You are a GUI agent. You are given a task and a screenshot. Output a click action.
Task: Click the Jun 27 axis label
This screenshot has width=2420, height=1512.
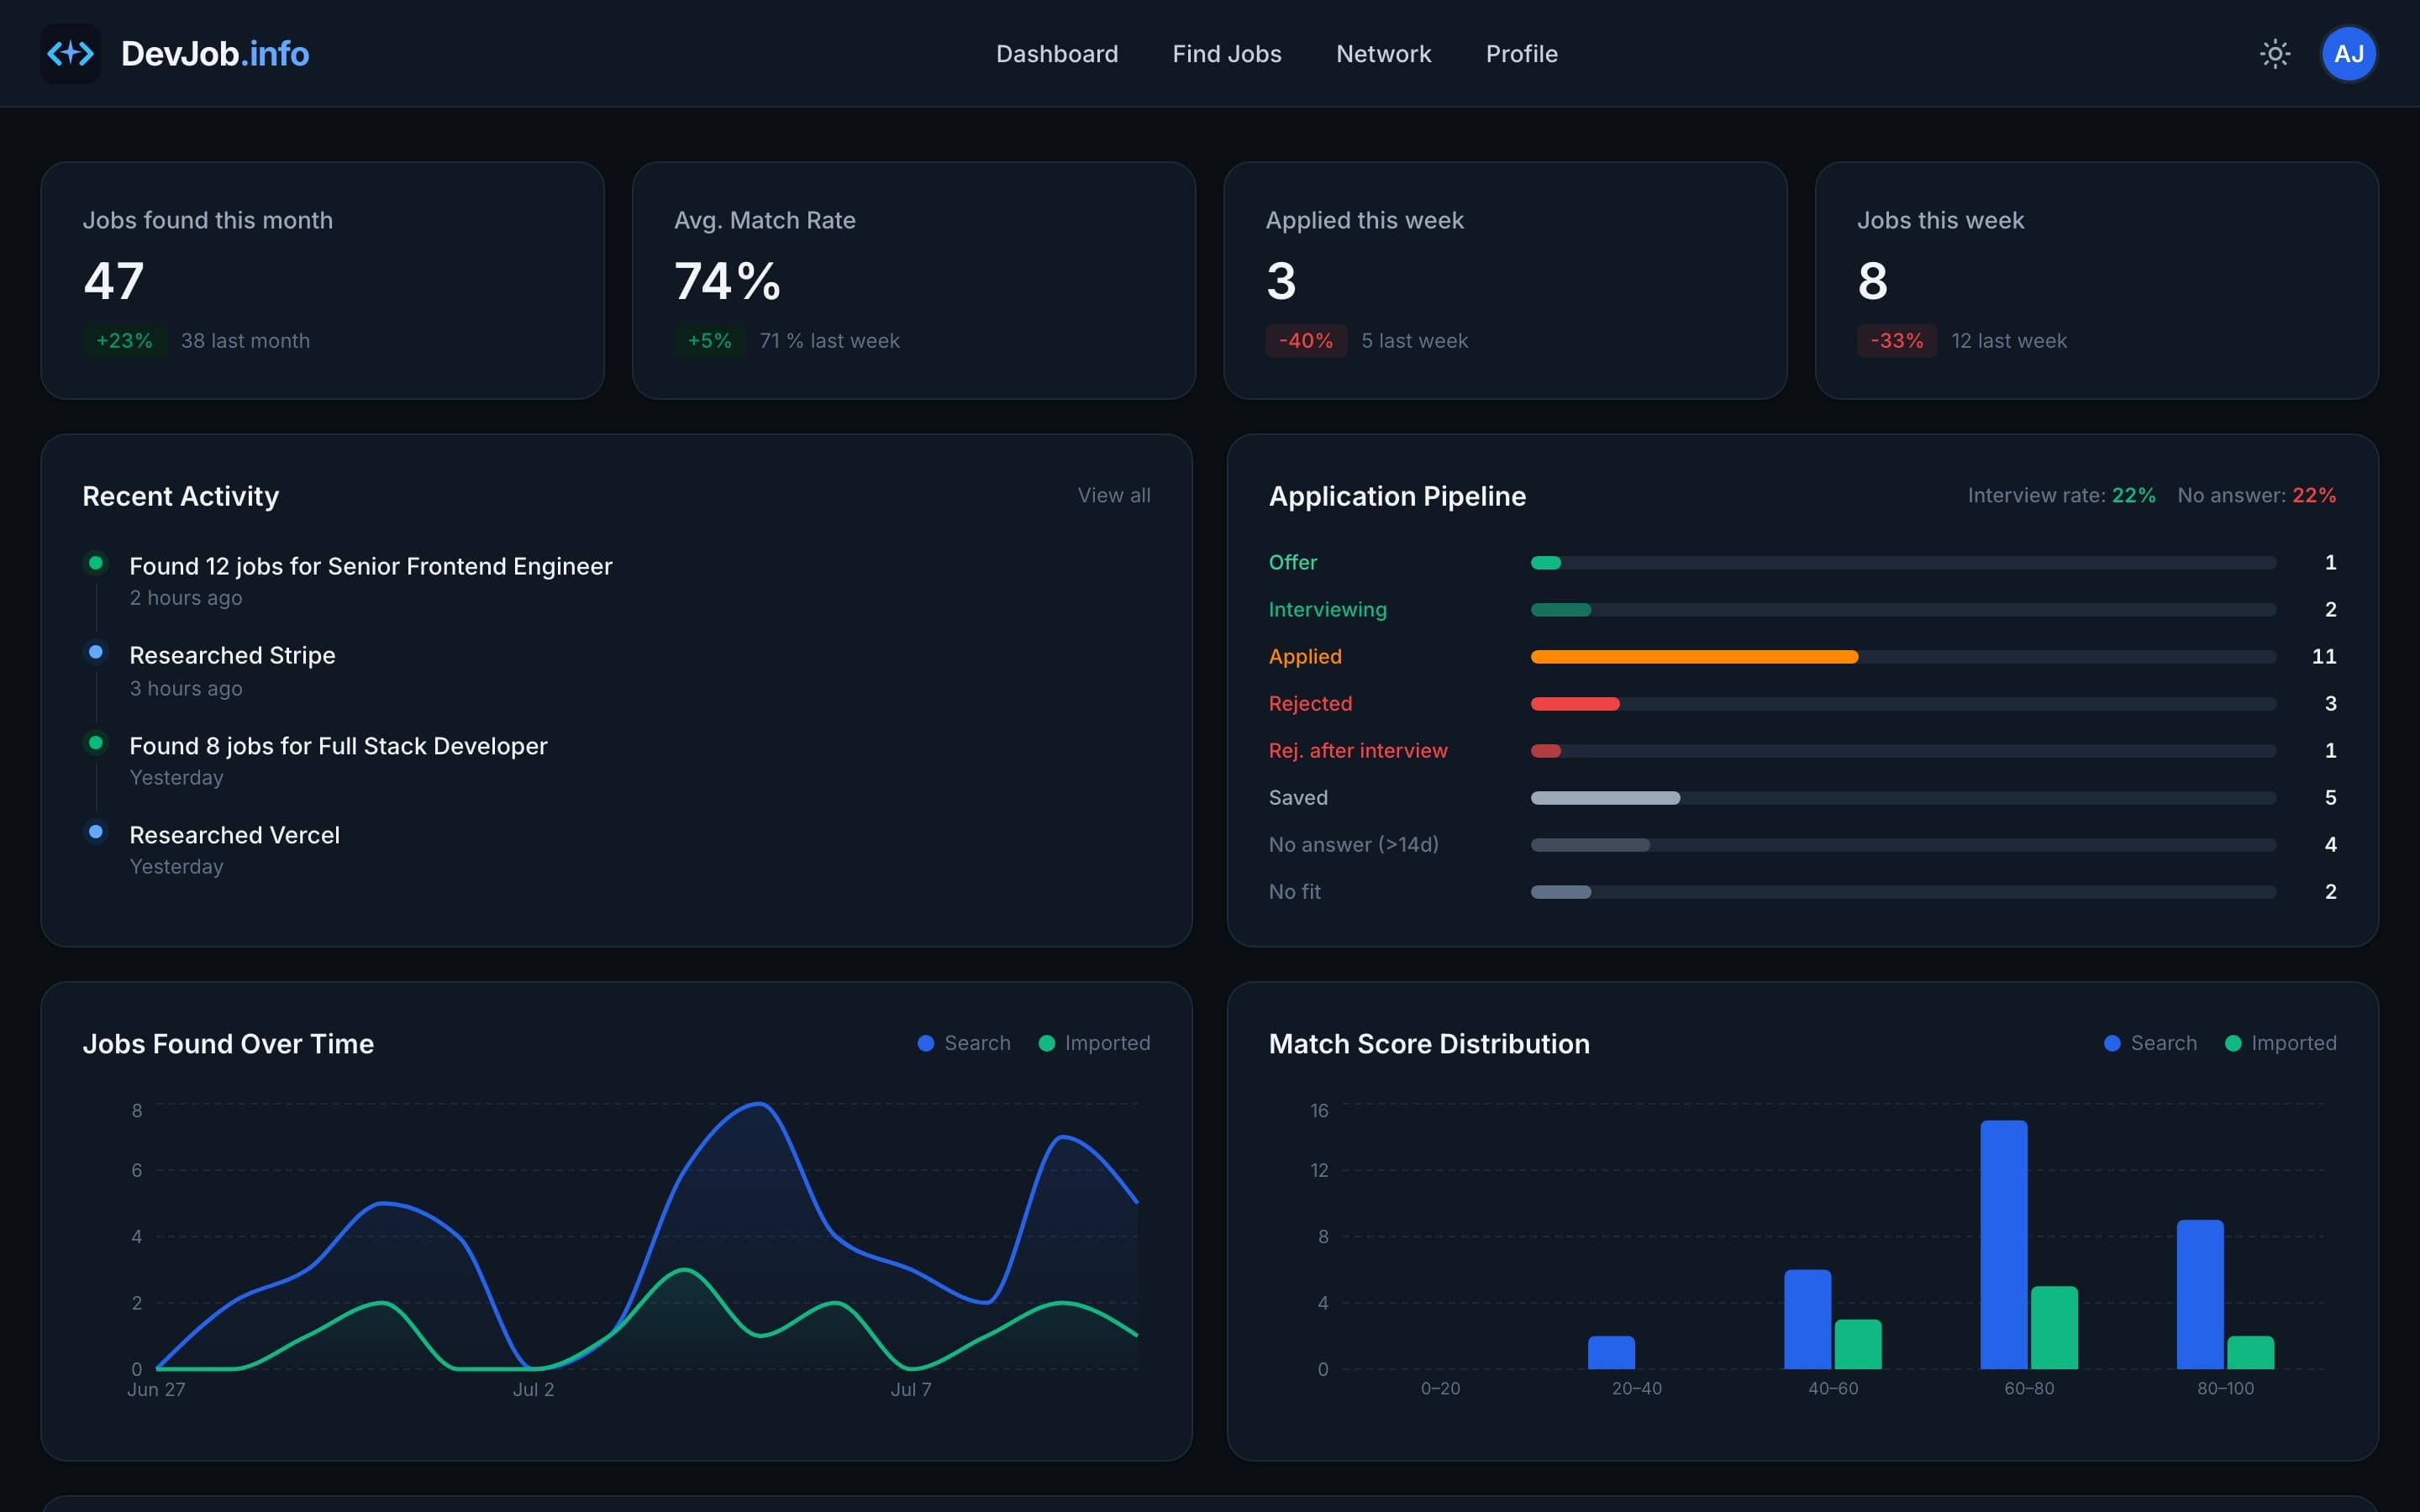pyautogui.click(x=156, y=1389)
